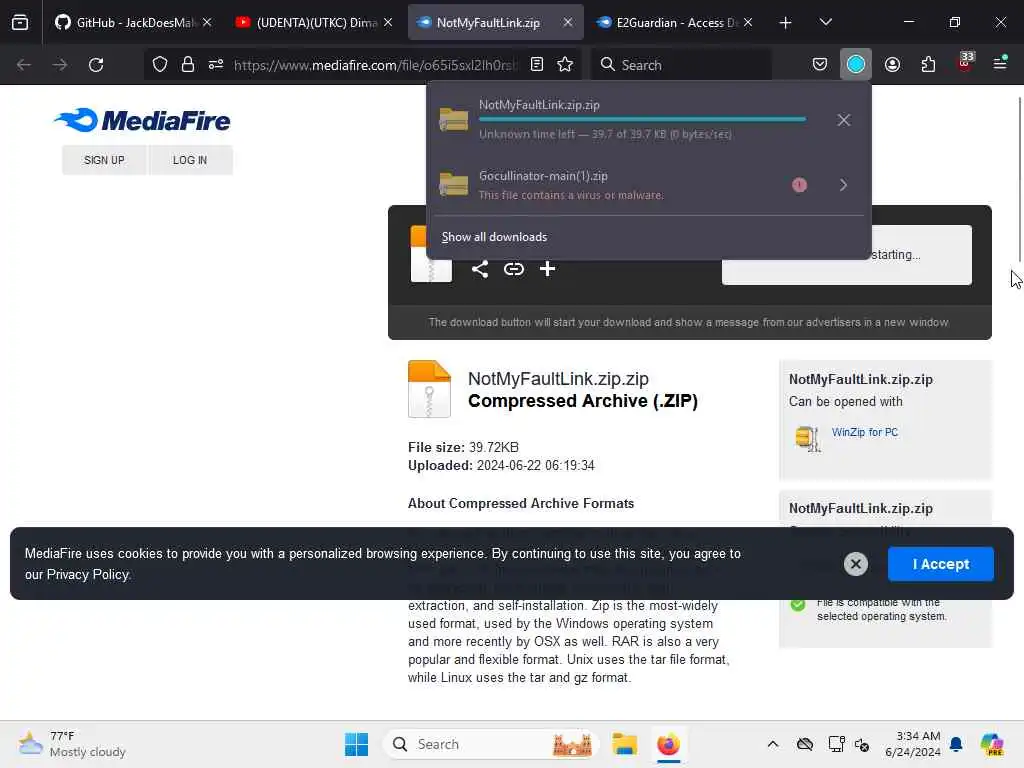Focus the mediafire URL address field
The height and width of the screenshot is (768, 1024).
[x=376, y=65]
